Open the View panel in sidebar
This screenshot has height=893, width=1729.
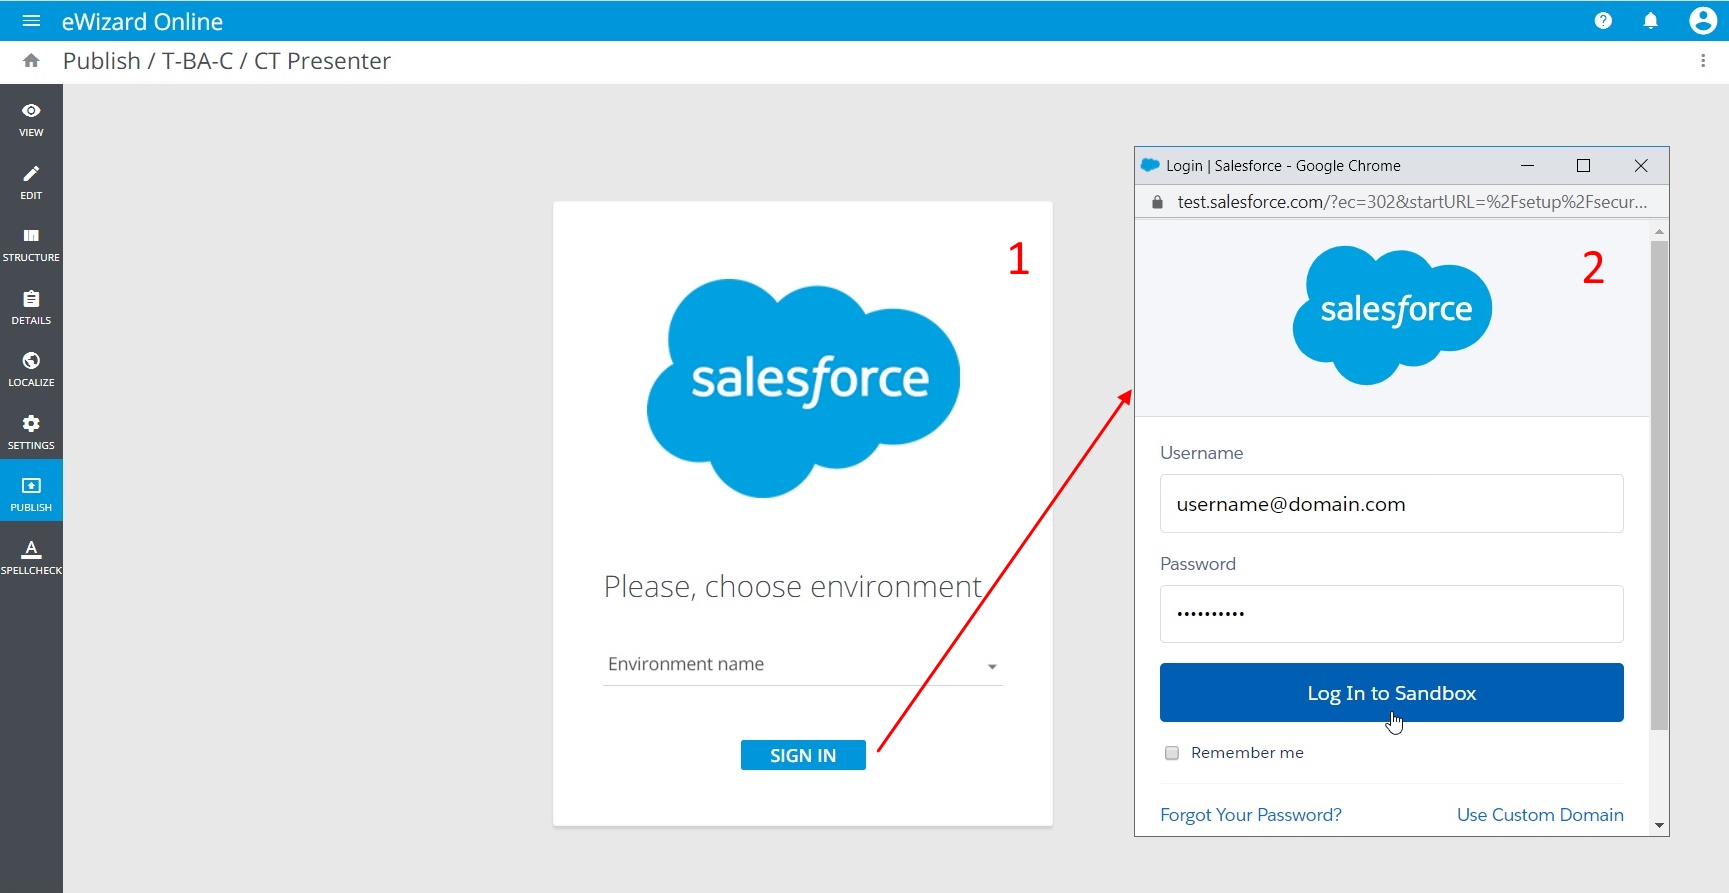31,119
